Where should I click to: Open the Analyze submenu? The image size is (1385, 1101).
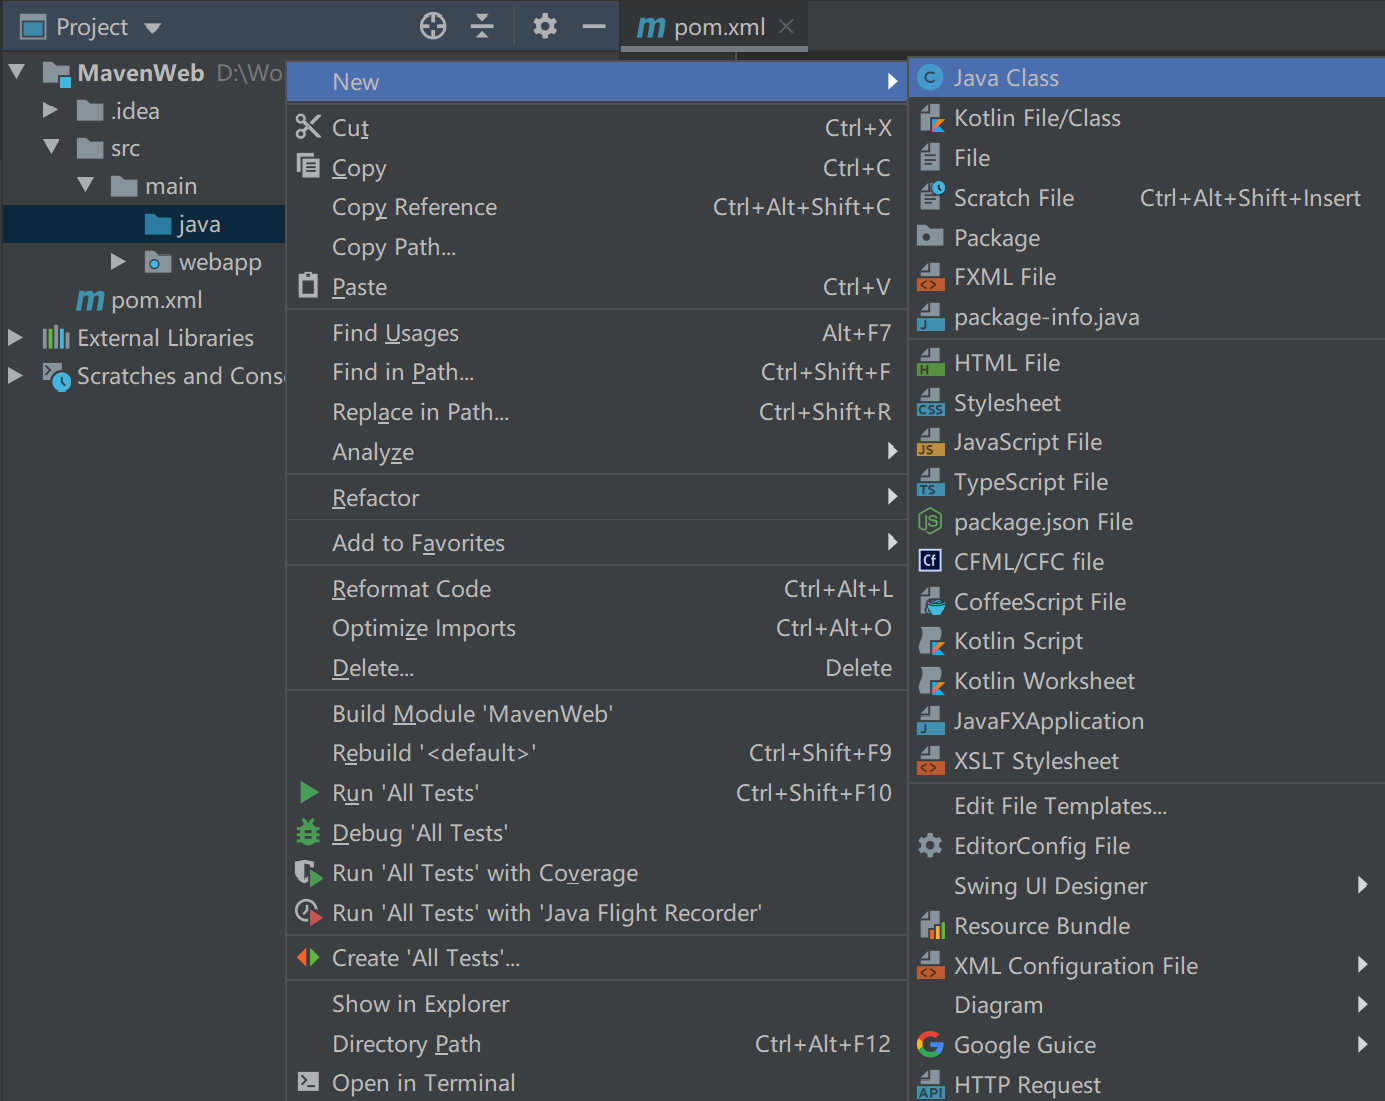[x=597, y=452]
